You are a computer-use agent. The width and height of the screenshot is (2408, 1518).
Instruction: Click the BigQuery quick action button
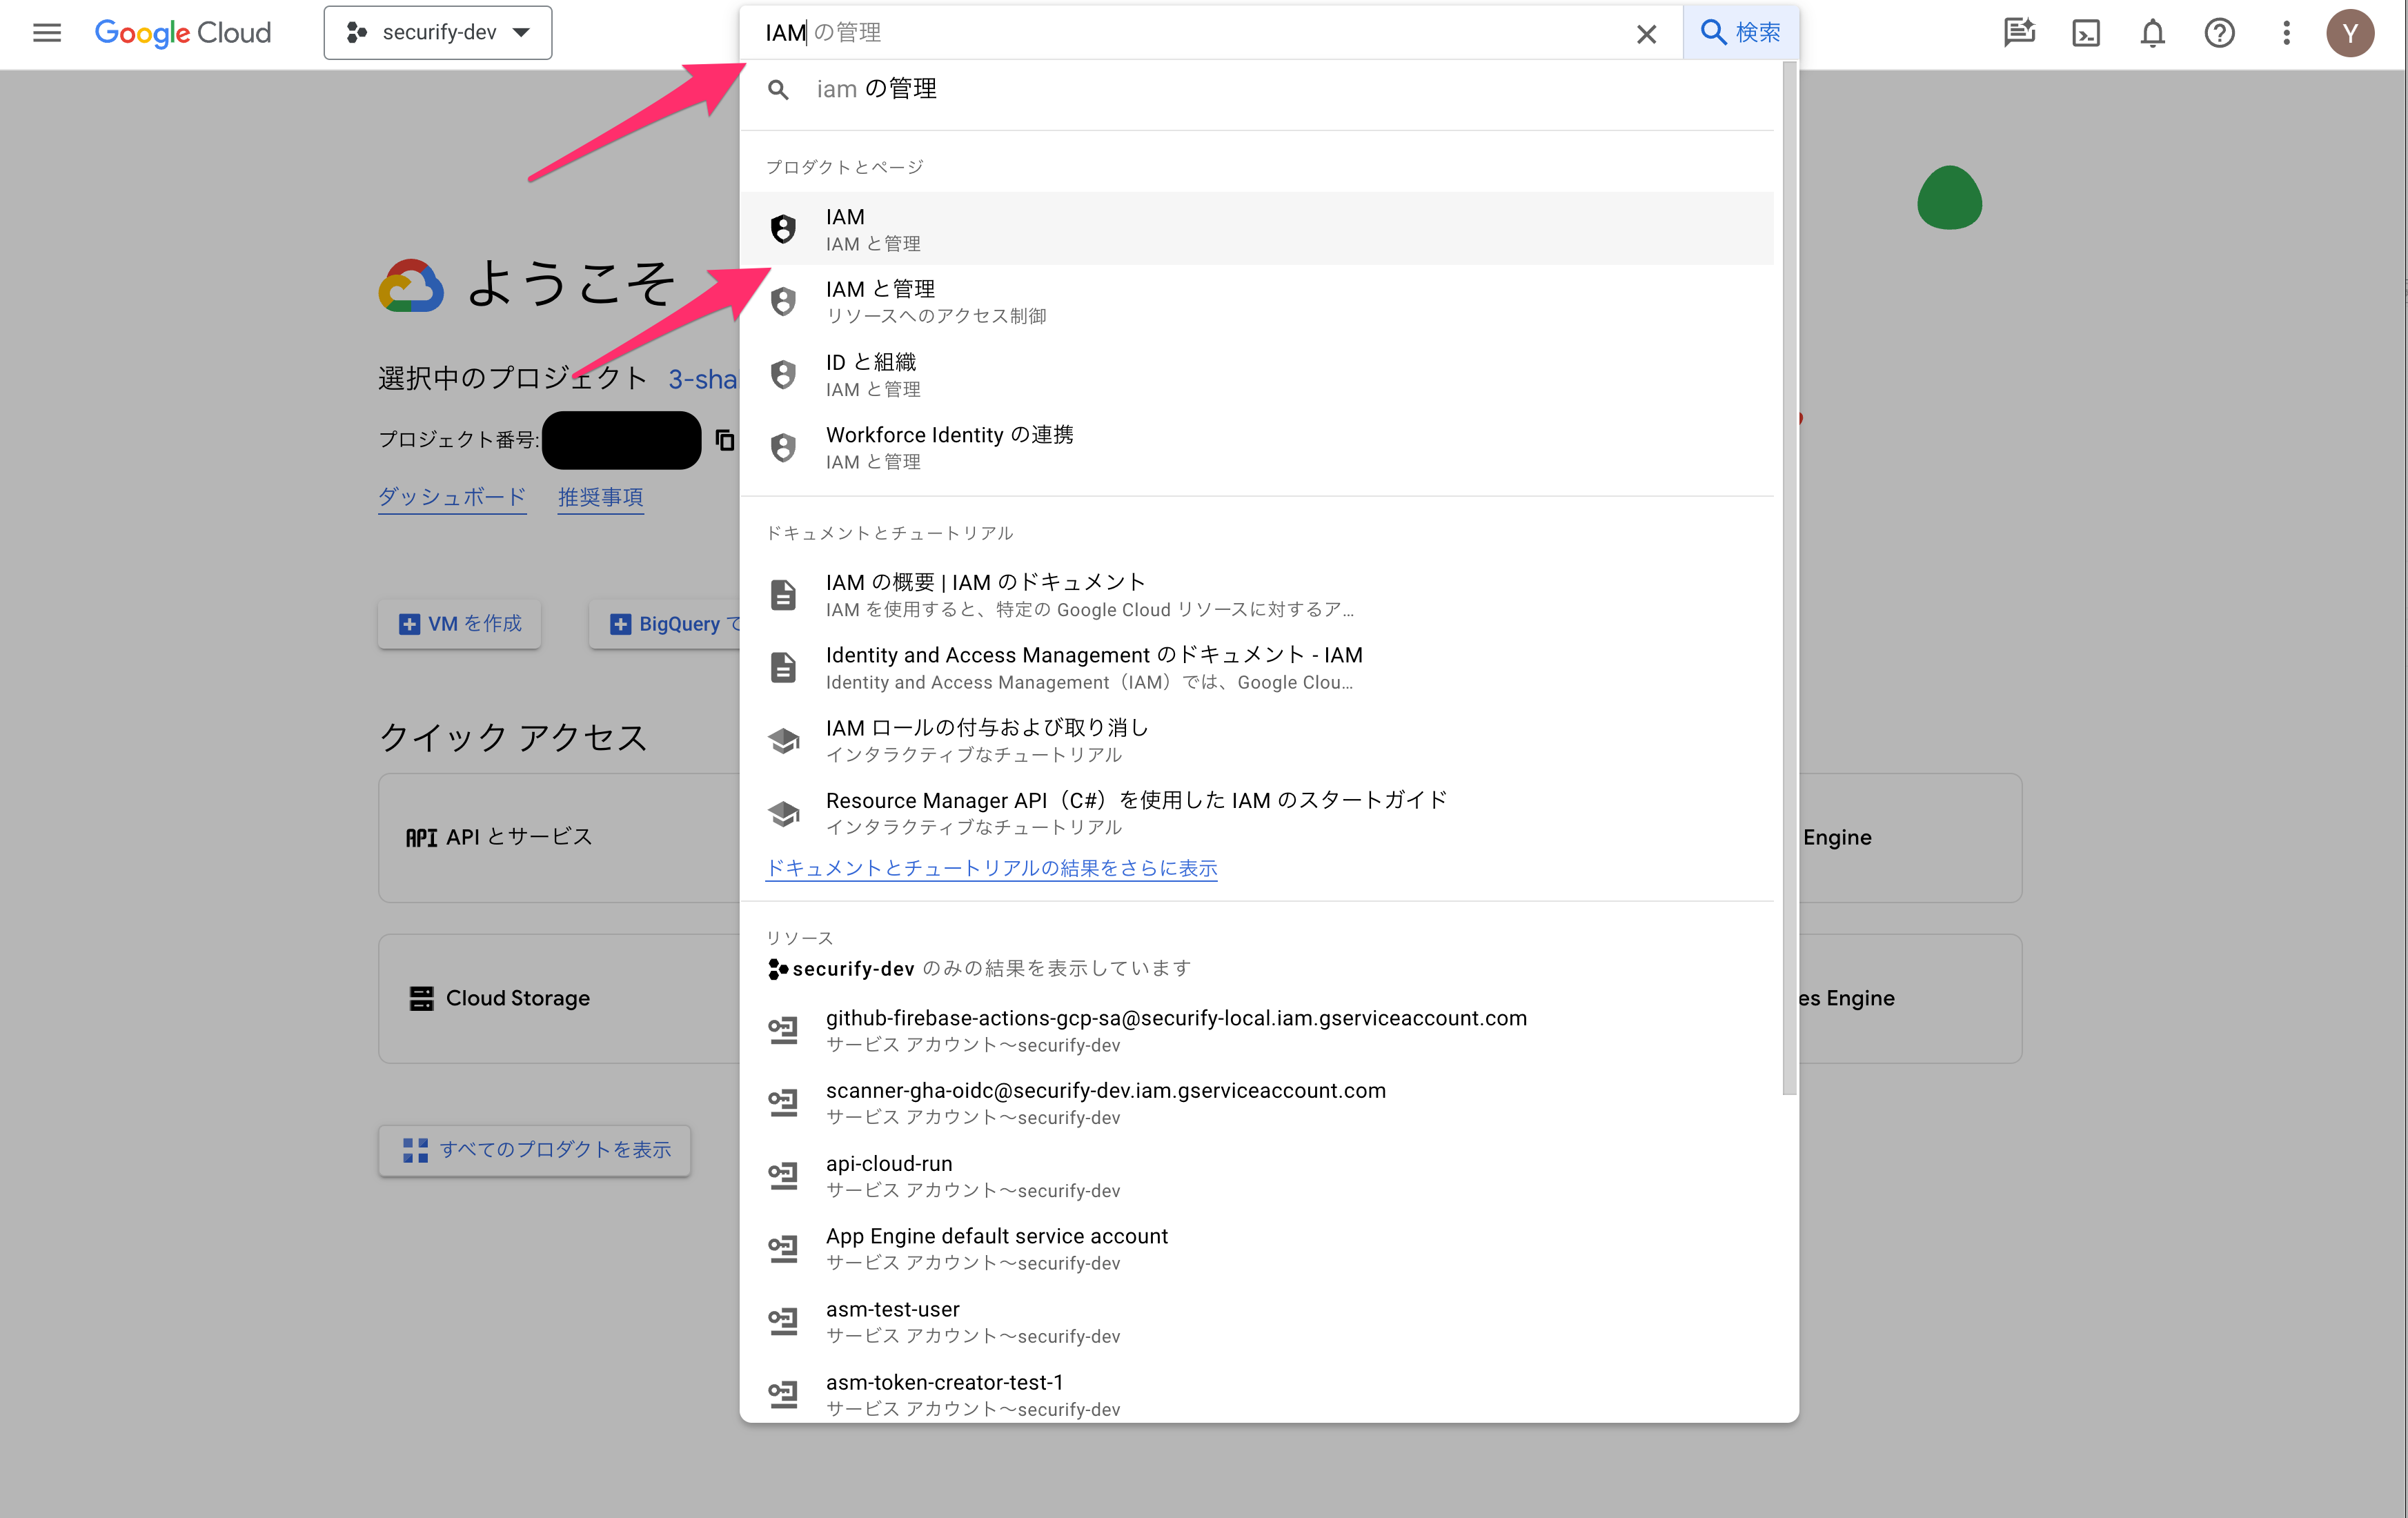pos(666,624)
